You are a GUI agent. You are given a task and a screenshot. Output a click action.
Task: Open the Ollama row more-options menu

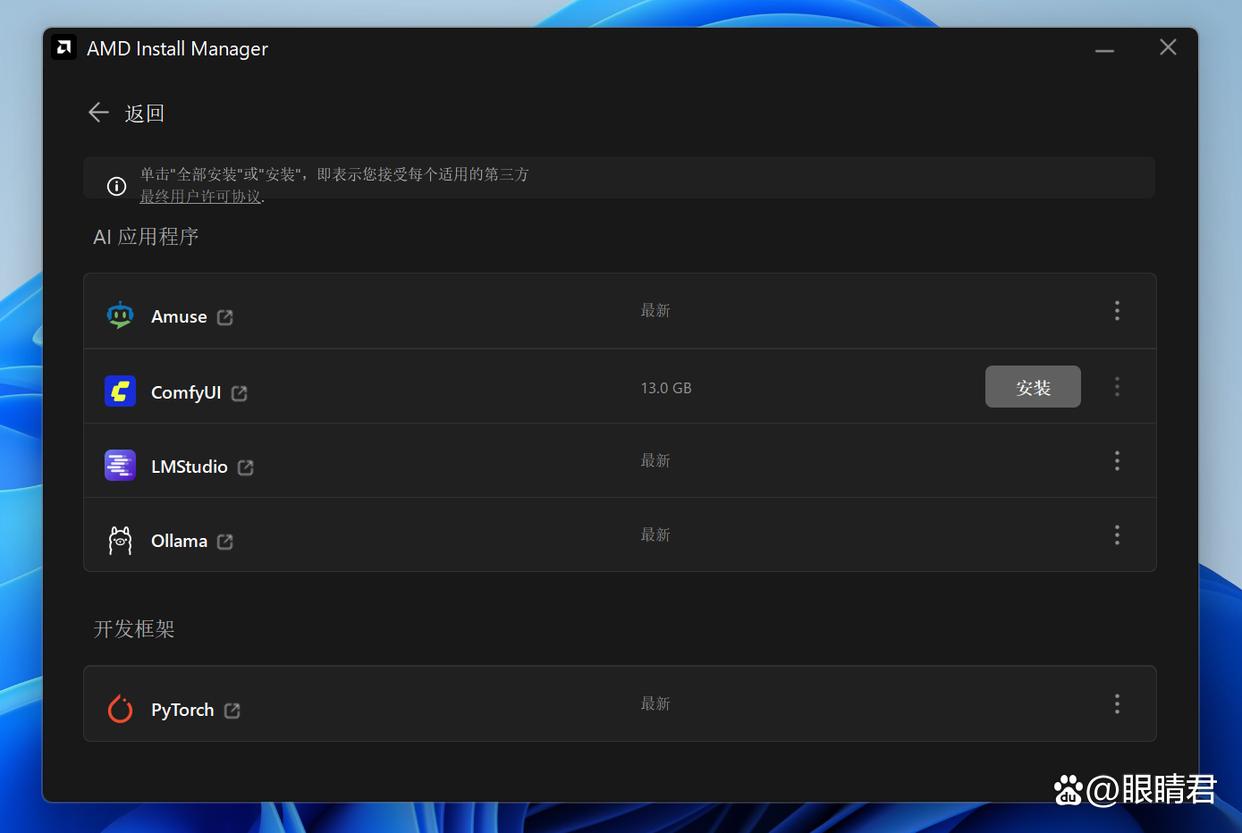click(1117, 534)
